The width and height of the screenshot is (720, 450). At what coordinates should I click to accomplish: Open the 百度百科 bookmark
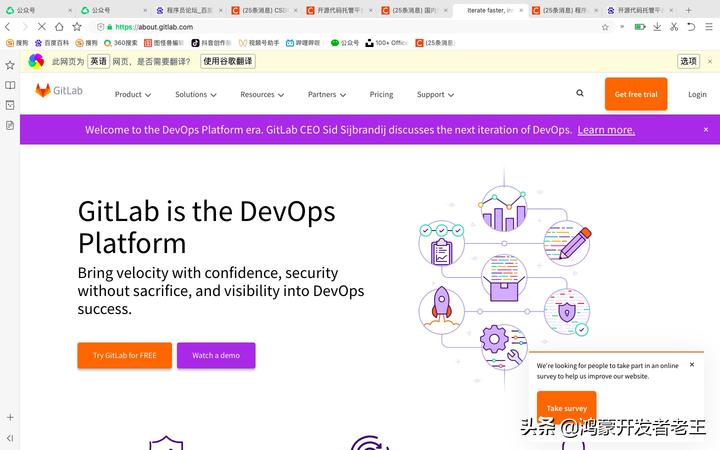[x=52, y=43]
